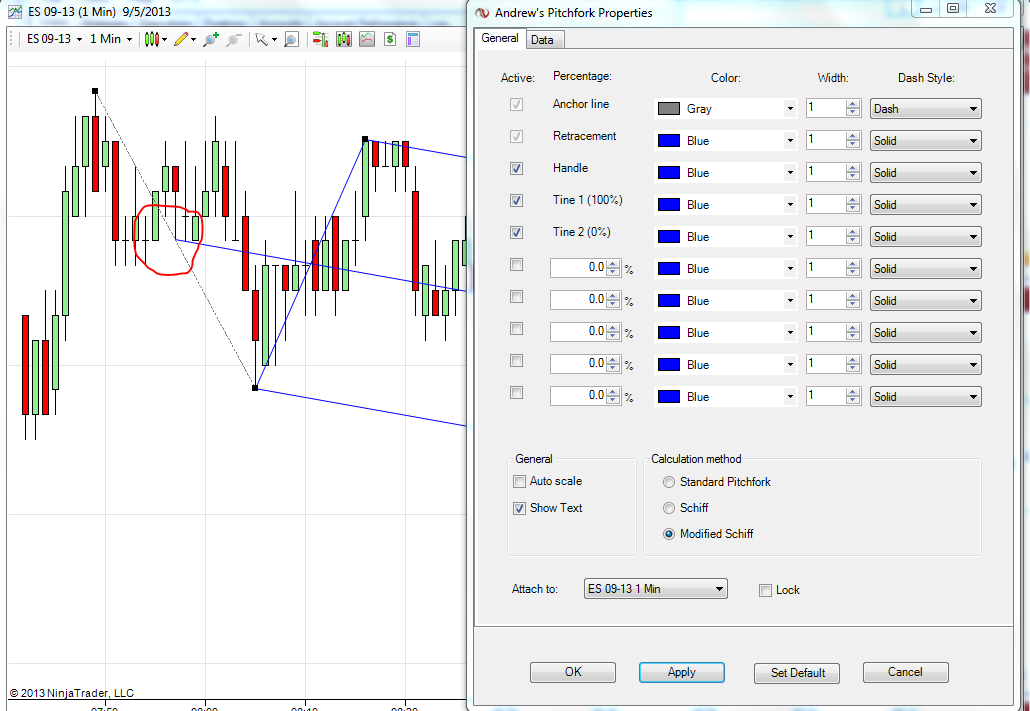Click the Set Default button
The image size is (1030, 711).
[x=797, y=672]
